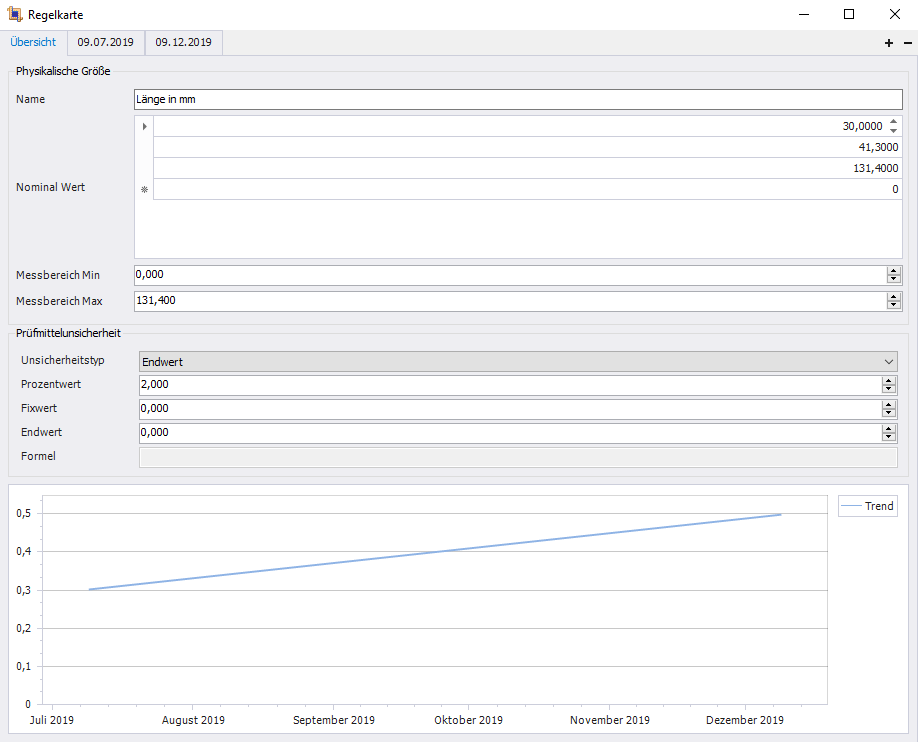Select the 41,3000 nominal value row
The height and width of the screenshot is (742, 918).
tap(527, 147)
